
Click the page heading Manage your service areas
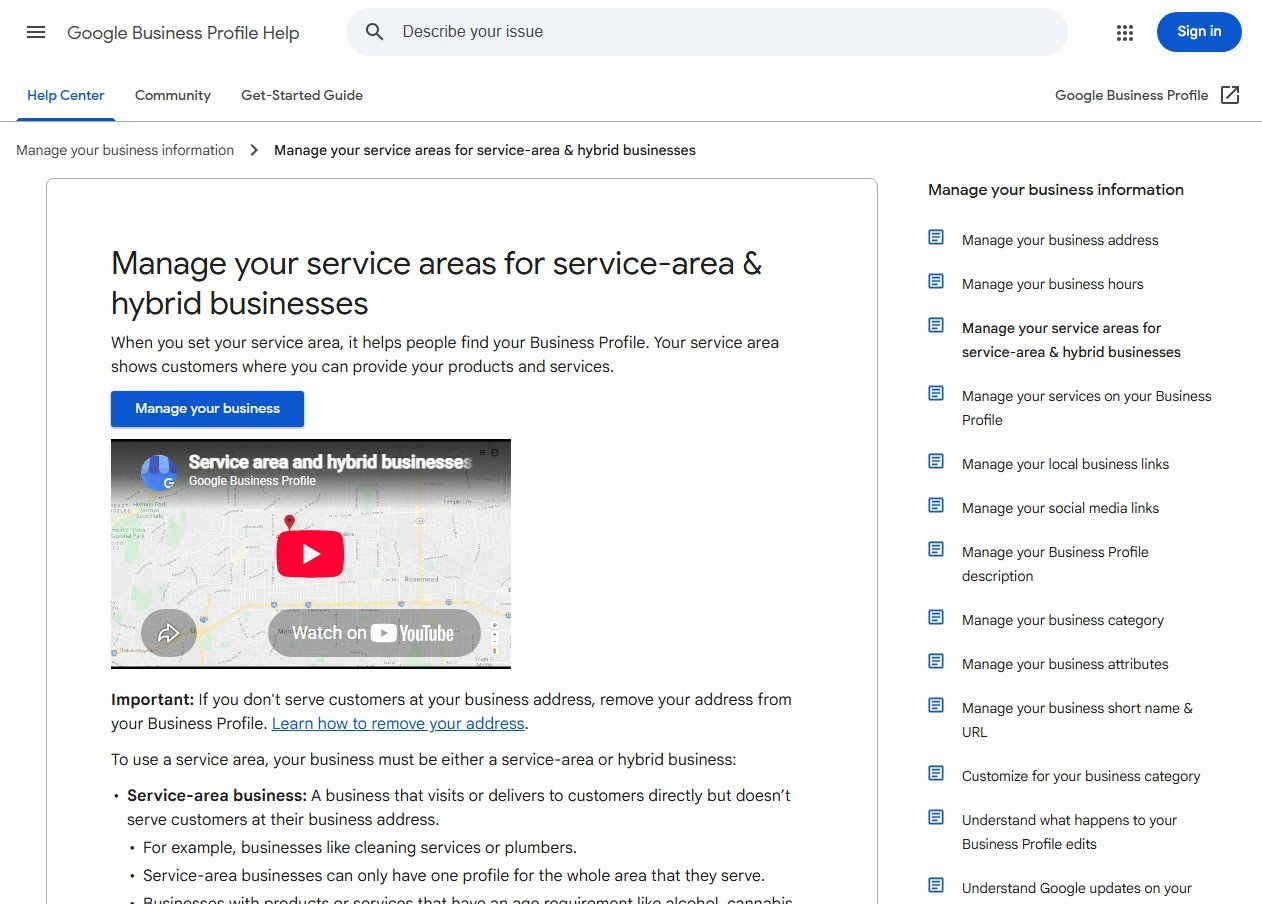click(436, 283)
